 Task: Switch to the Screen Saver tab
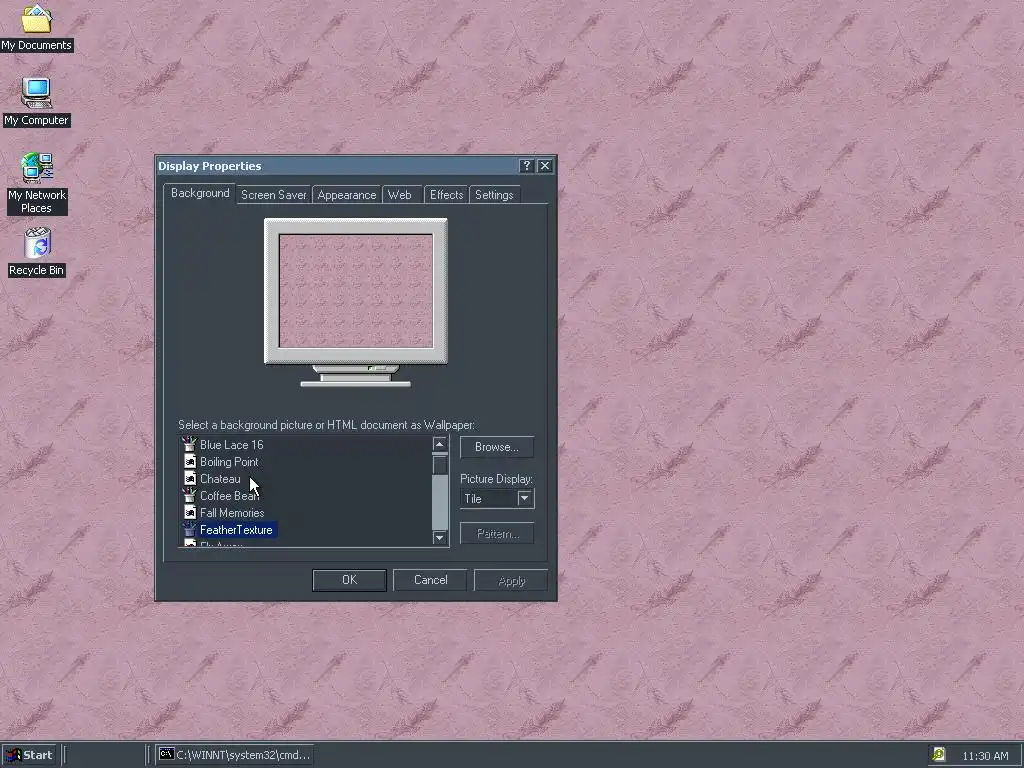(x=274, y=195)
